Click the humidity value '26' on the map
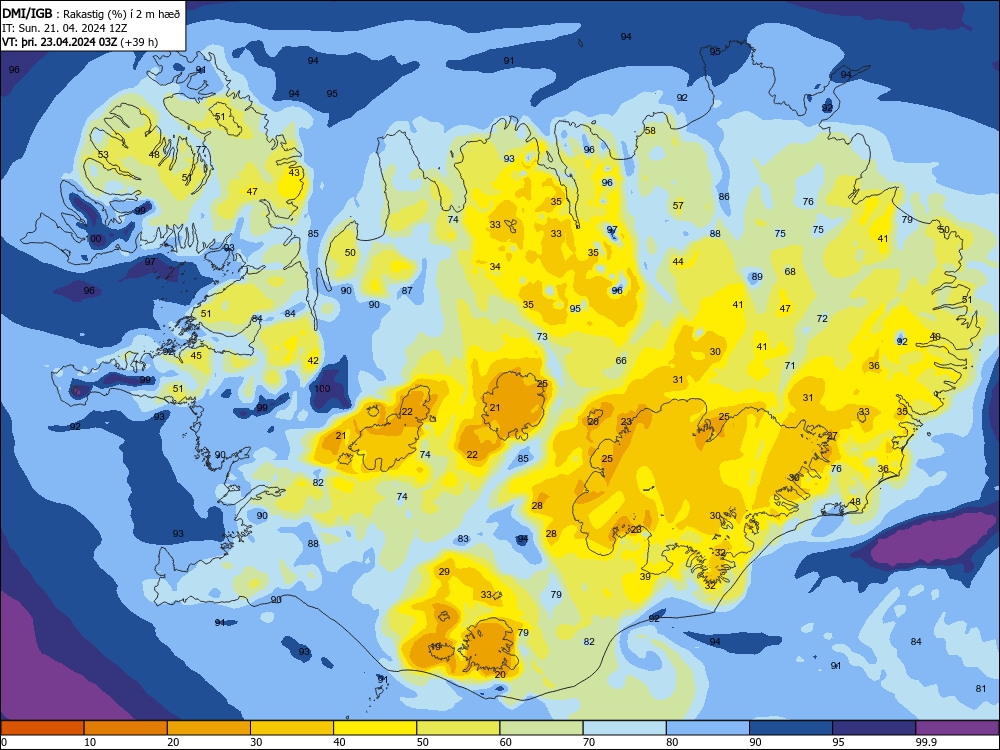Viewport: 1000px width, 750px height. [593, 422]
